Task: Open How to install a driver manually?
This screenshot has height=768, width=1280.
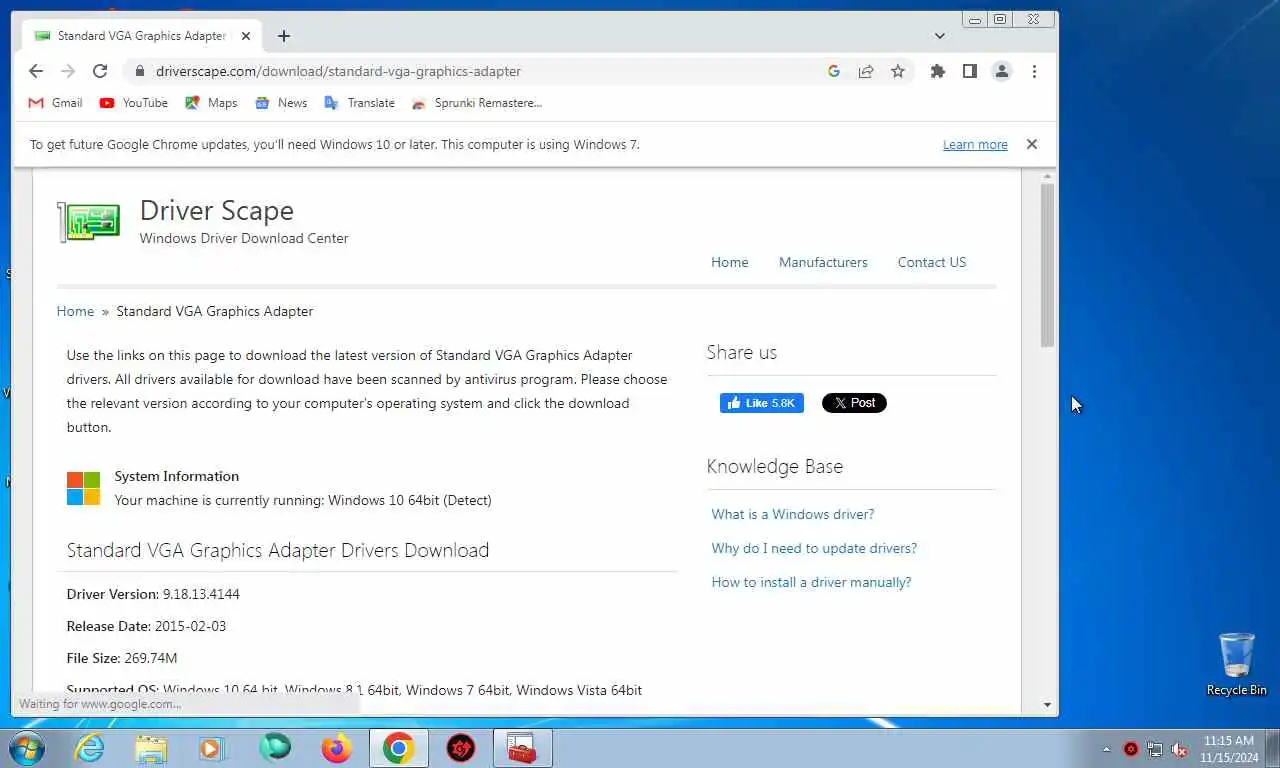Action: tap(811, 582)
